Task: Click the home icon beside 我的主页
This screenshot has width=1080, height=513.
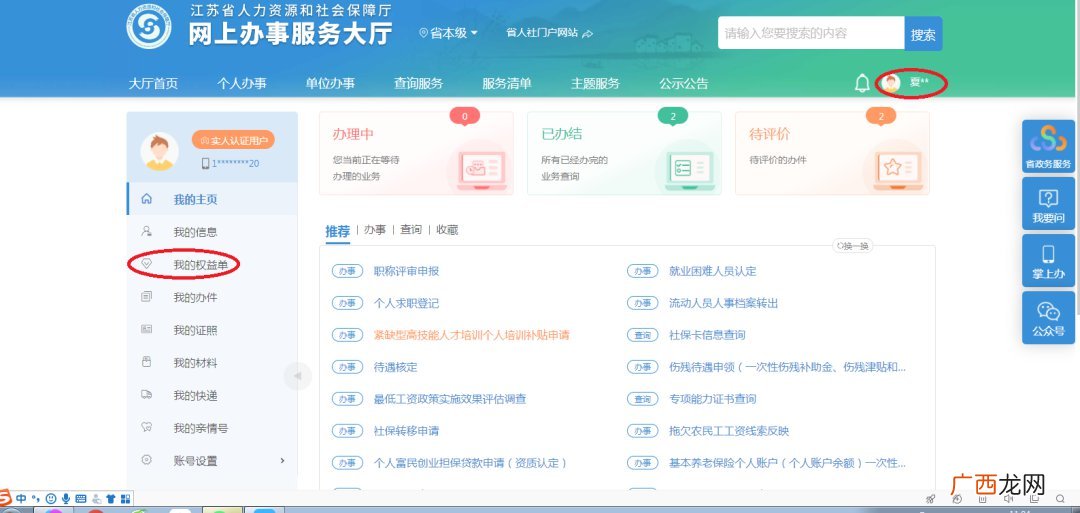Action: [x=146, y=199]
